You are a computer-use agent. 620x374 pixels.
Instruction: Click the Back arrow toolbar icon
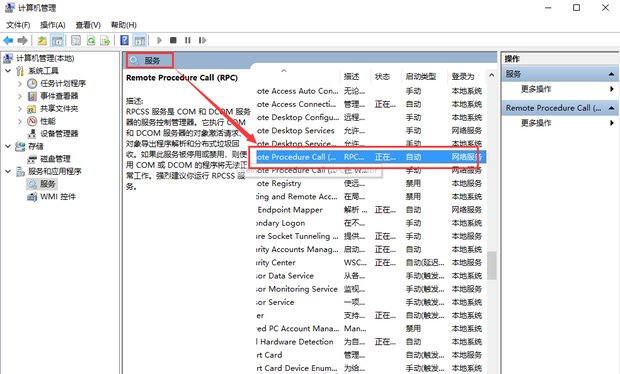(x=8, y=40)
